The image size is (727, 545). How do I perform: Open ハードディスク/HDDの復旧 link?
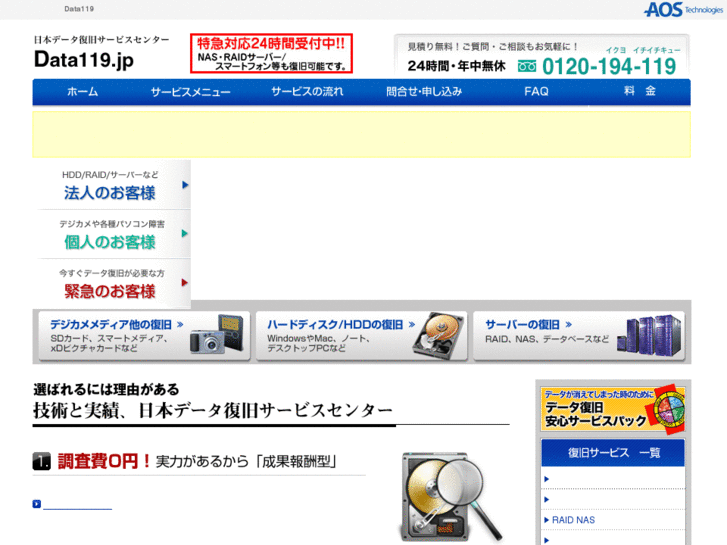pyautogui.click(x=341, y=324)
